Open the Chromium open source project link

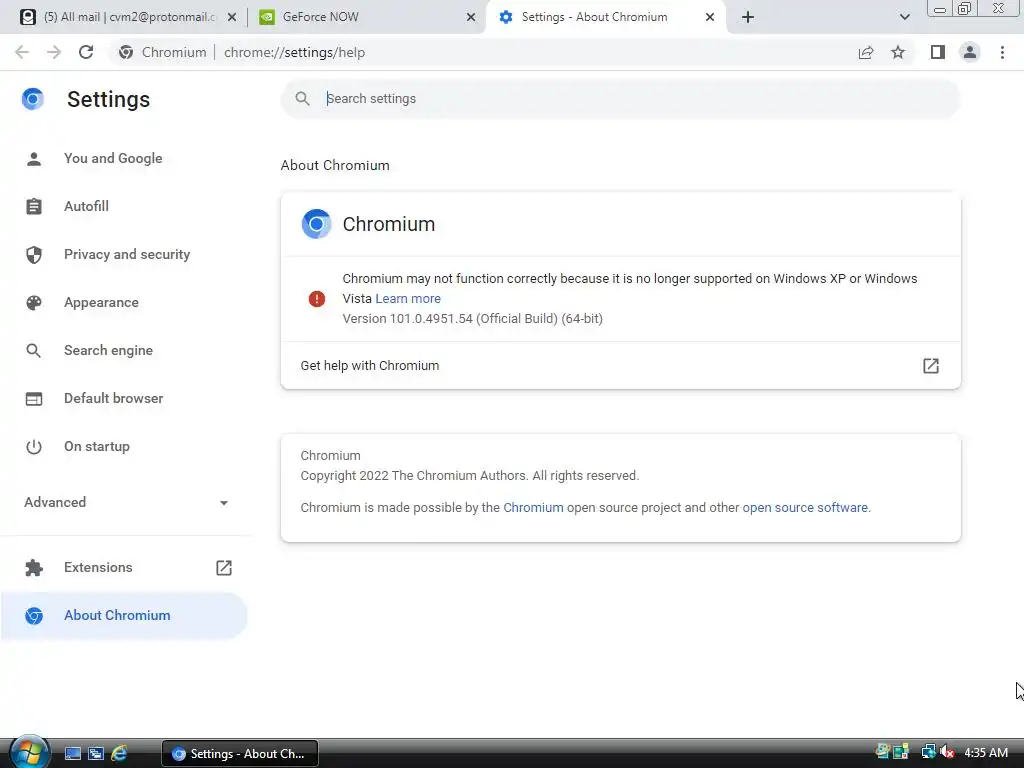click(533, 507)
